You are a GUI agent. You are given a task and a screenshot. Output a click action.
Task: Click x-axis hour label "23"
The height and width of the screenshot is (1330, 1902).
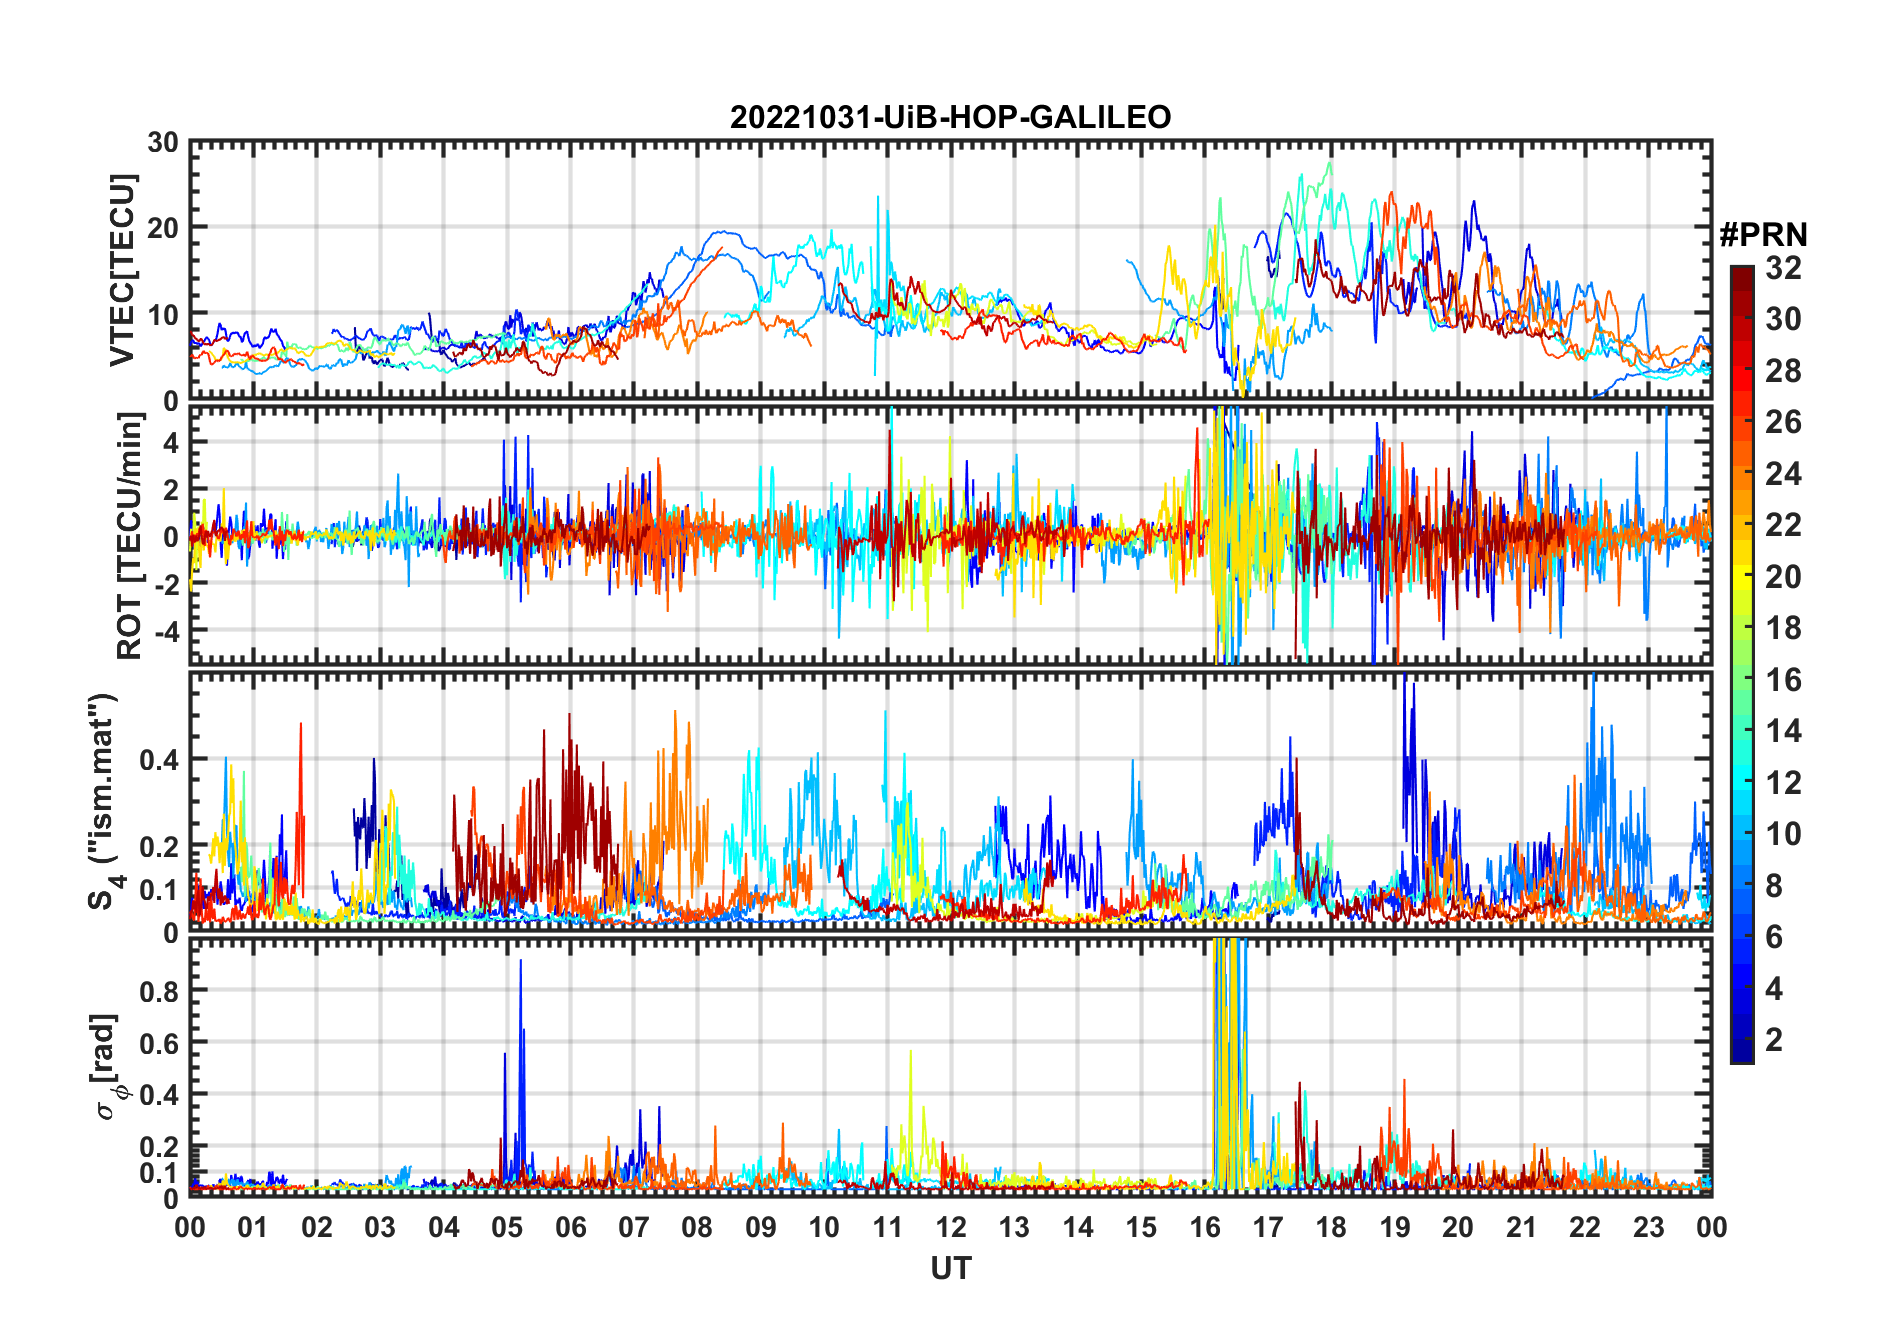point(1649,1228)
